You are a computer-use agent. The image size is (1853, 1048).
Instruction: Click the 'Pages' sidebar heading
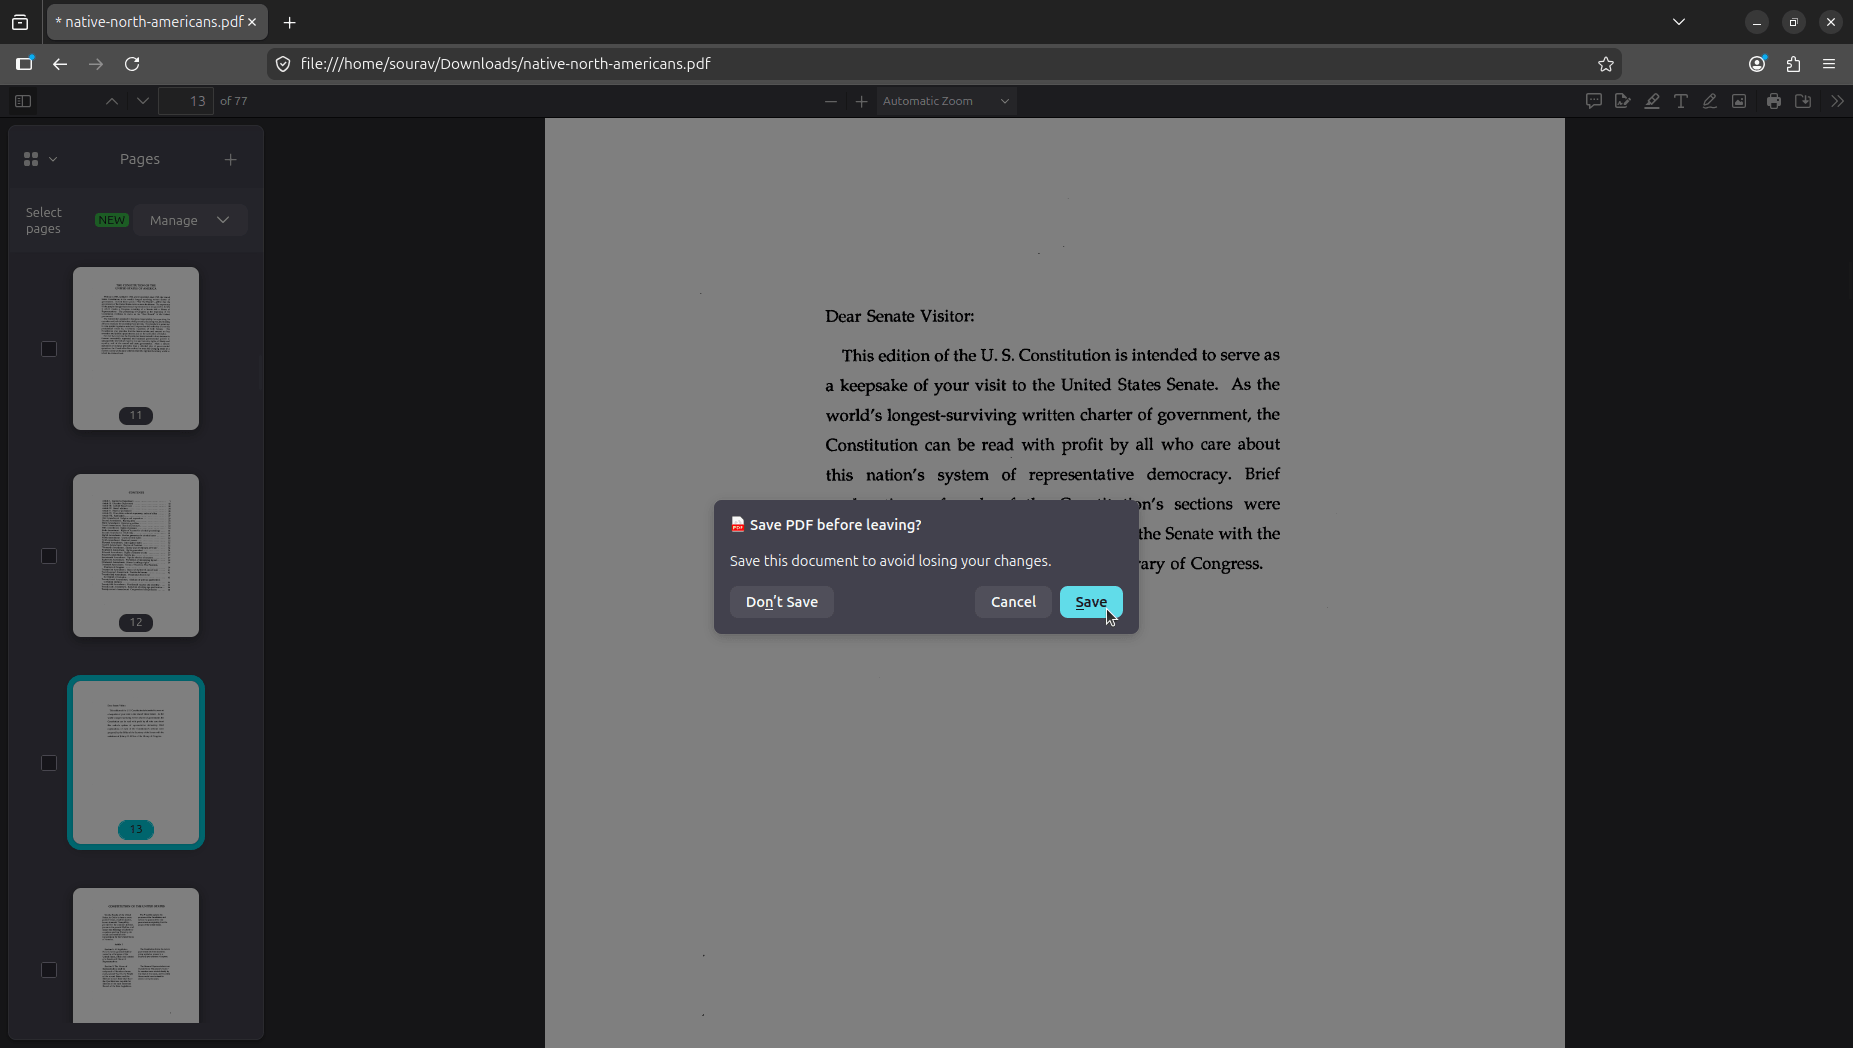tap(140, 159)
